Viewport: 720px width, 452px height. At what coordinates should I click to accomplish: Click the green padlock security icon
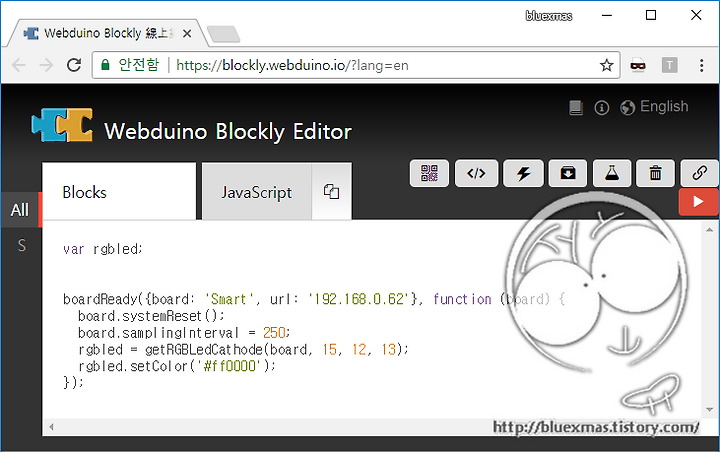coord(105,65)
